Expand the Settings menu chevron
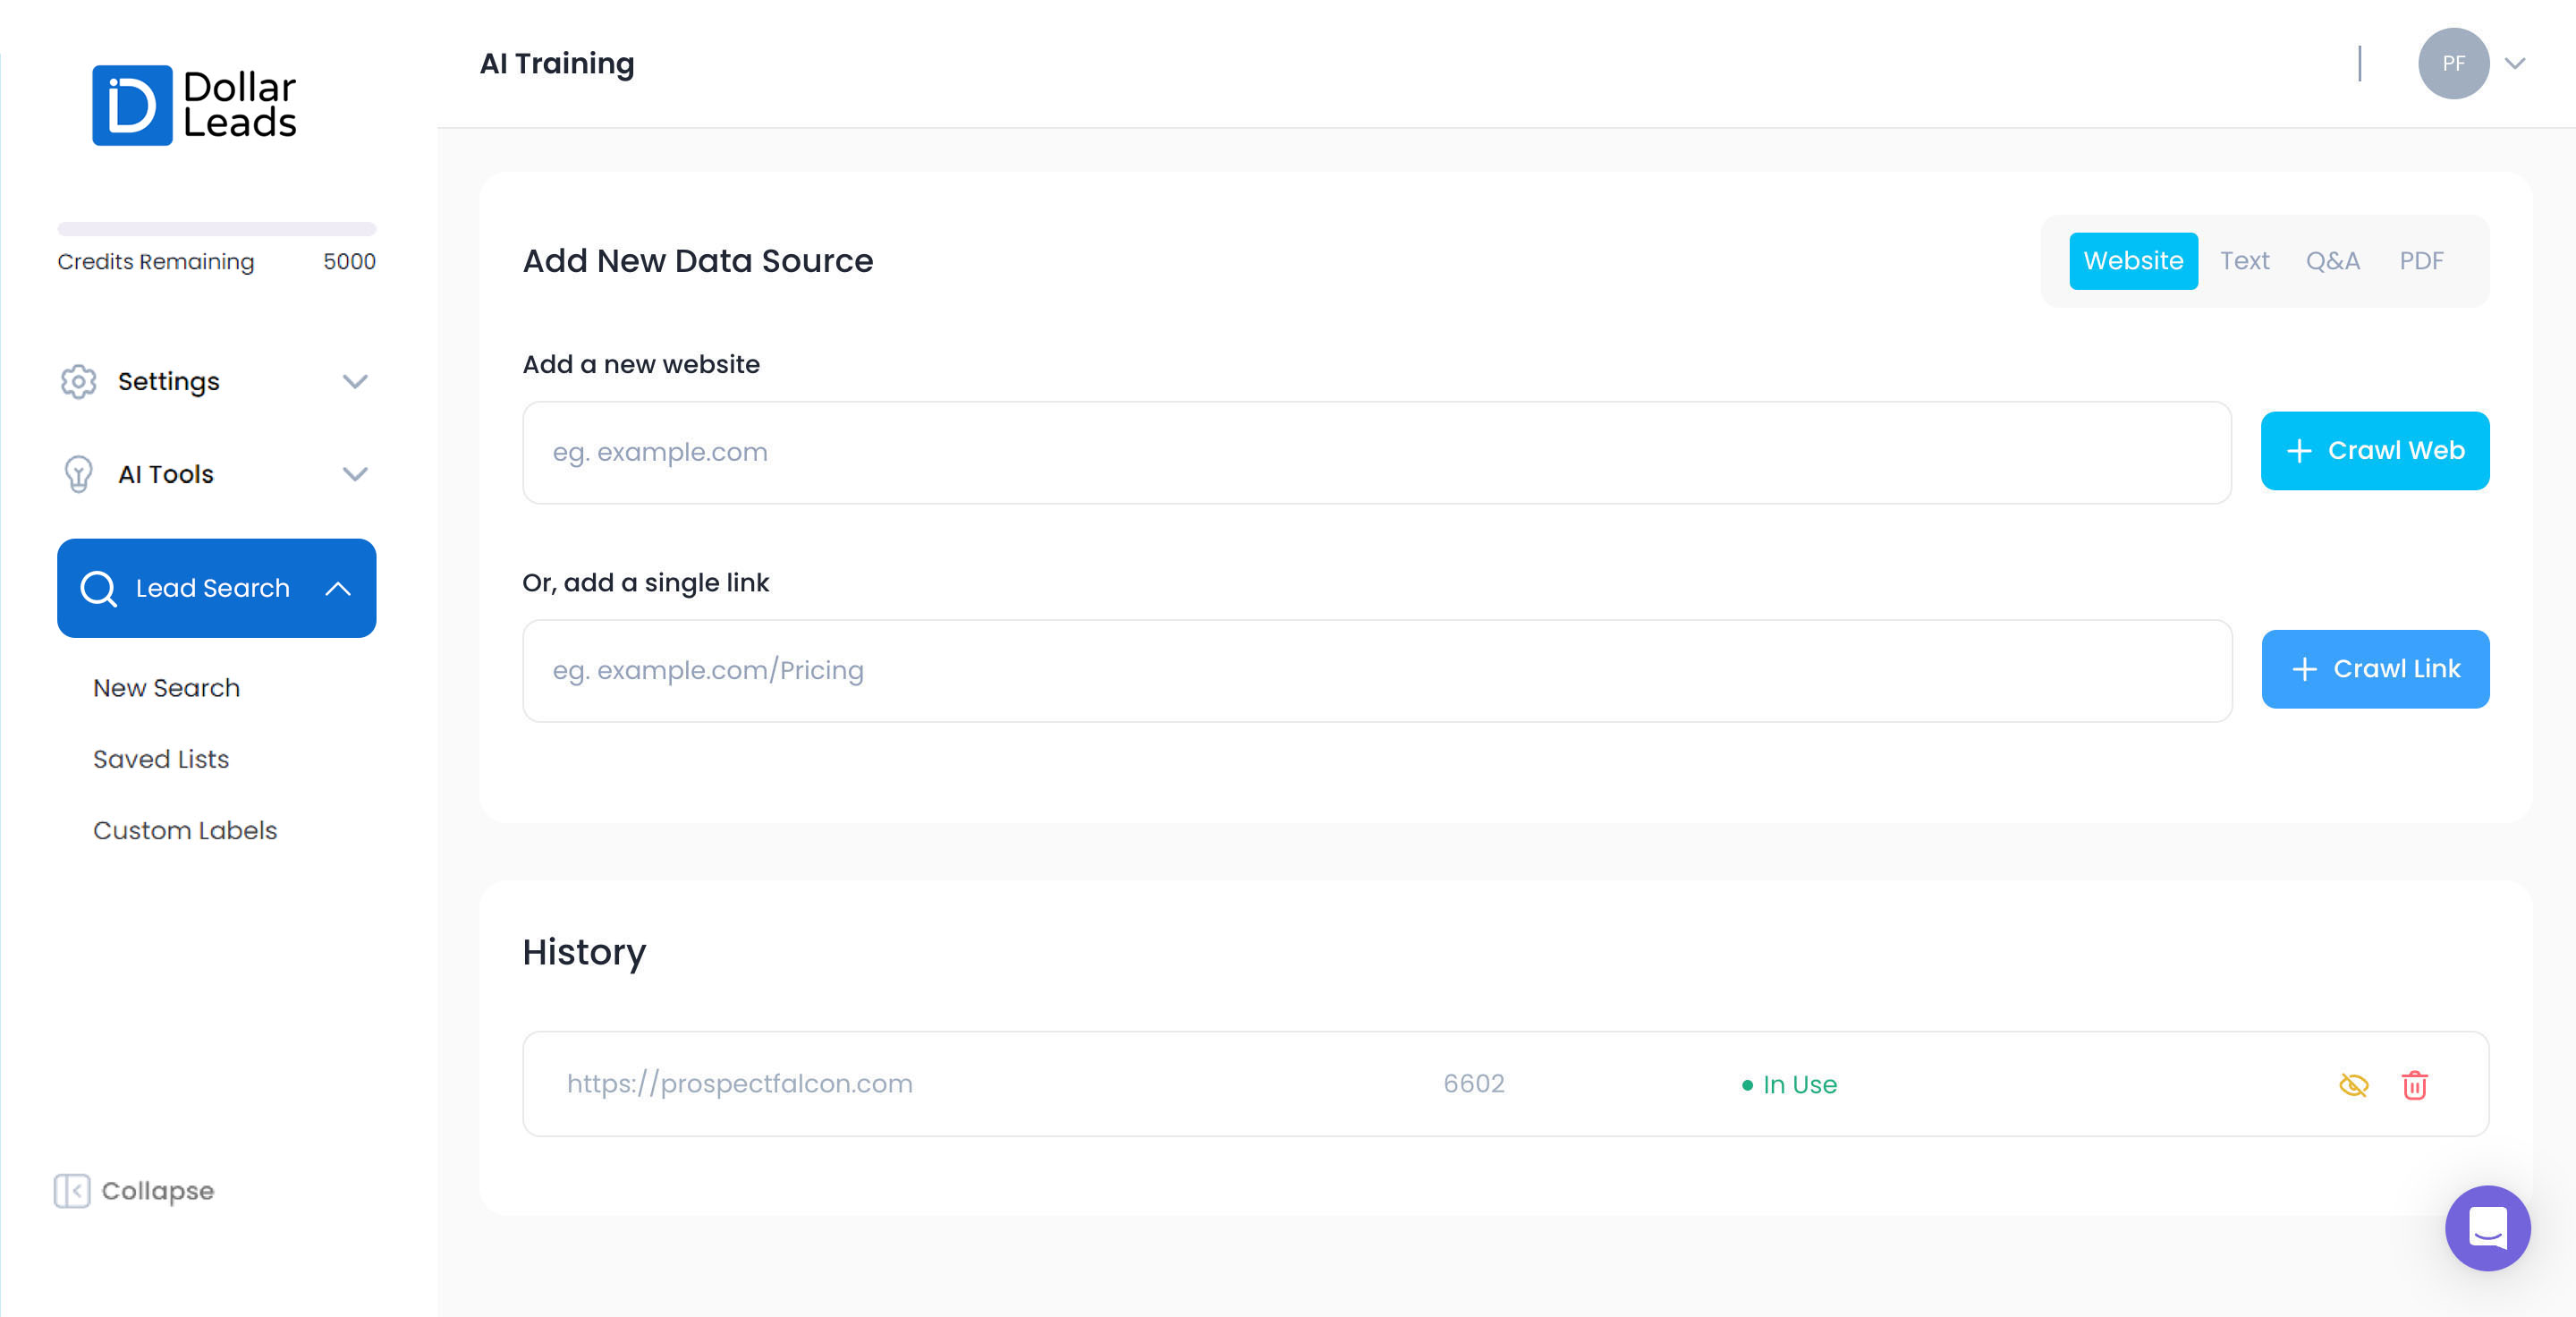Viewport: 2576px width, 1317px height. coord(355,381)
